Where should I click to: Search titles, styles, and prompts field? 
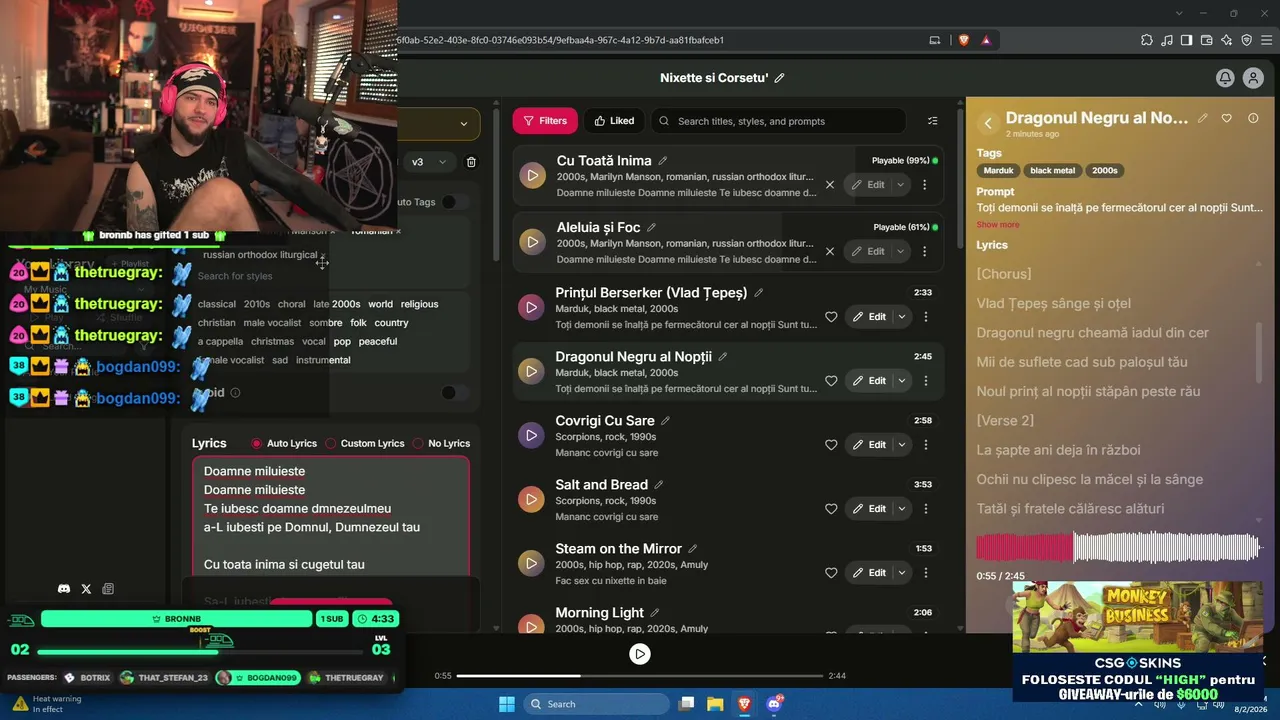[779, 121]
